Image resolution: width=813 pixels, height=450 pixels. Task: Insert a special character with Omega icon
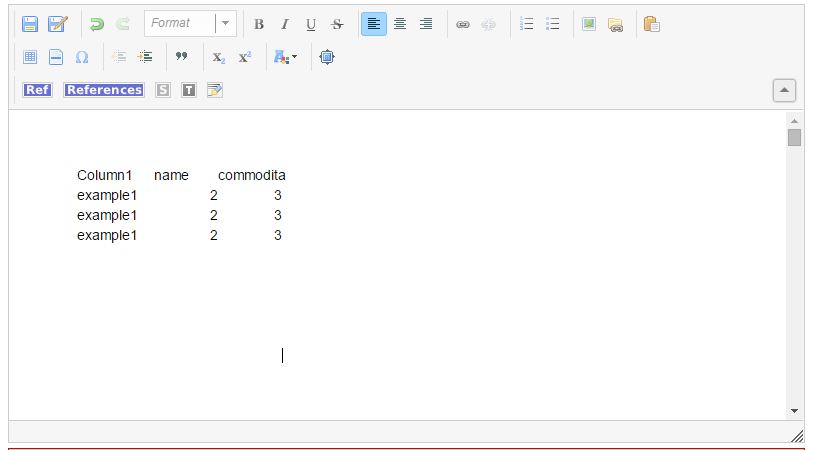[x=82, y=57]
